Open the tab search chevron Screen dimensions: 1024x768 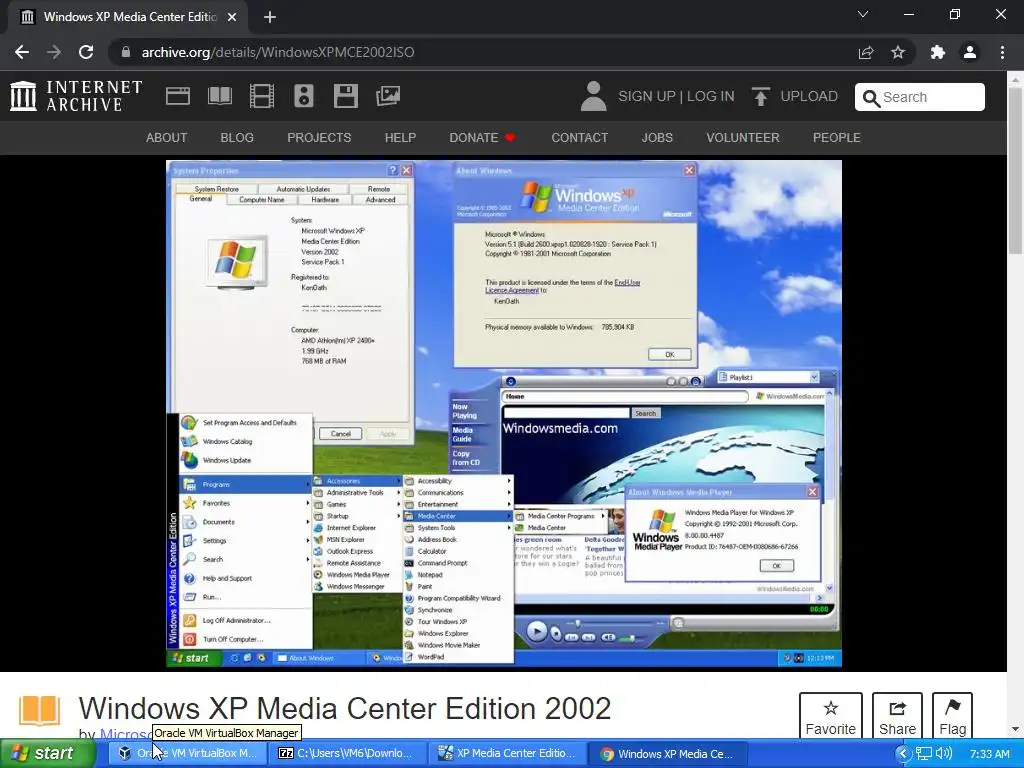click(863, 14)
